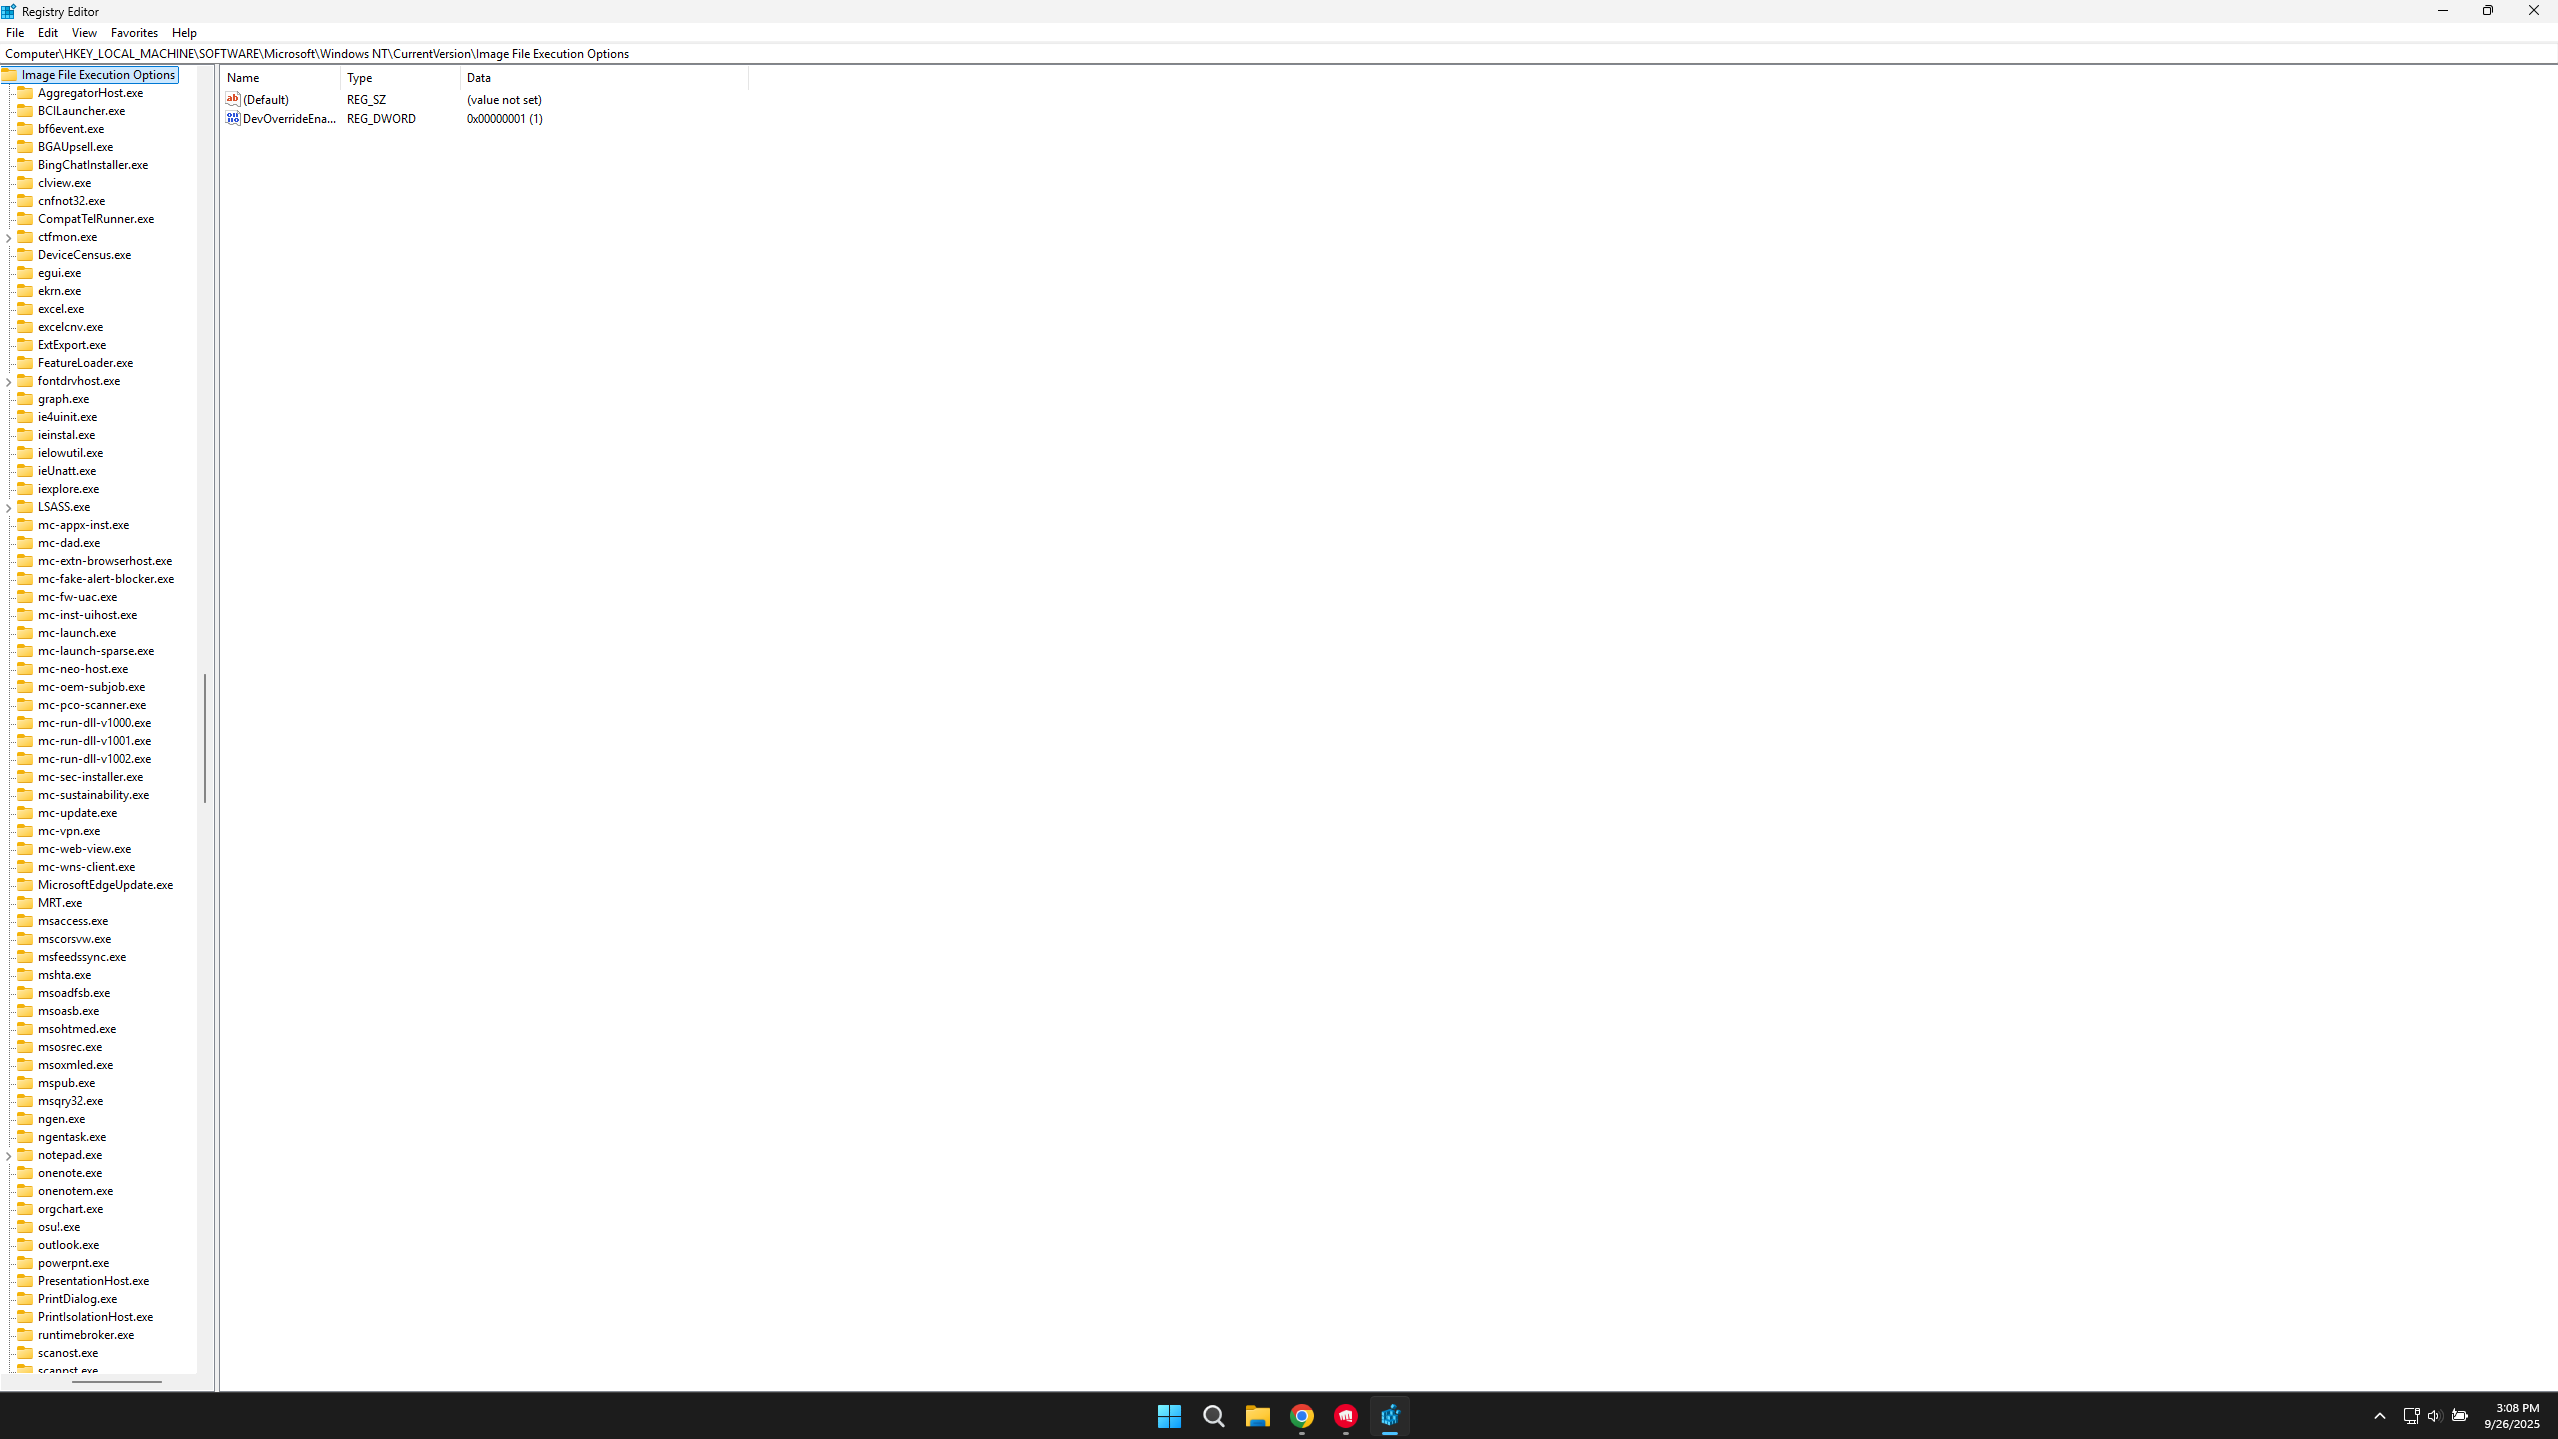Expand the ctfmon.exe key

point(9,238)
